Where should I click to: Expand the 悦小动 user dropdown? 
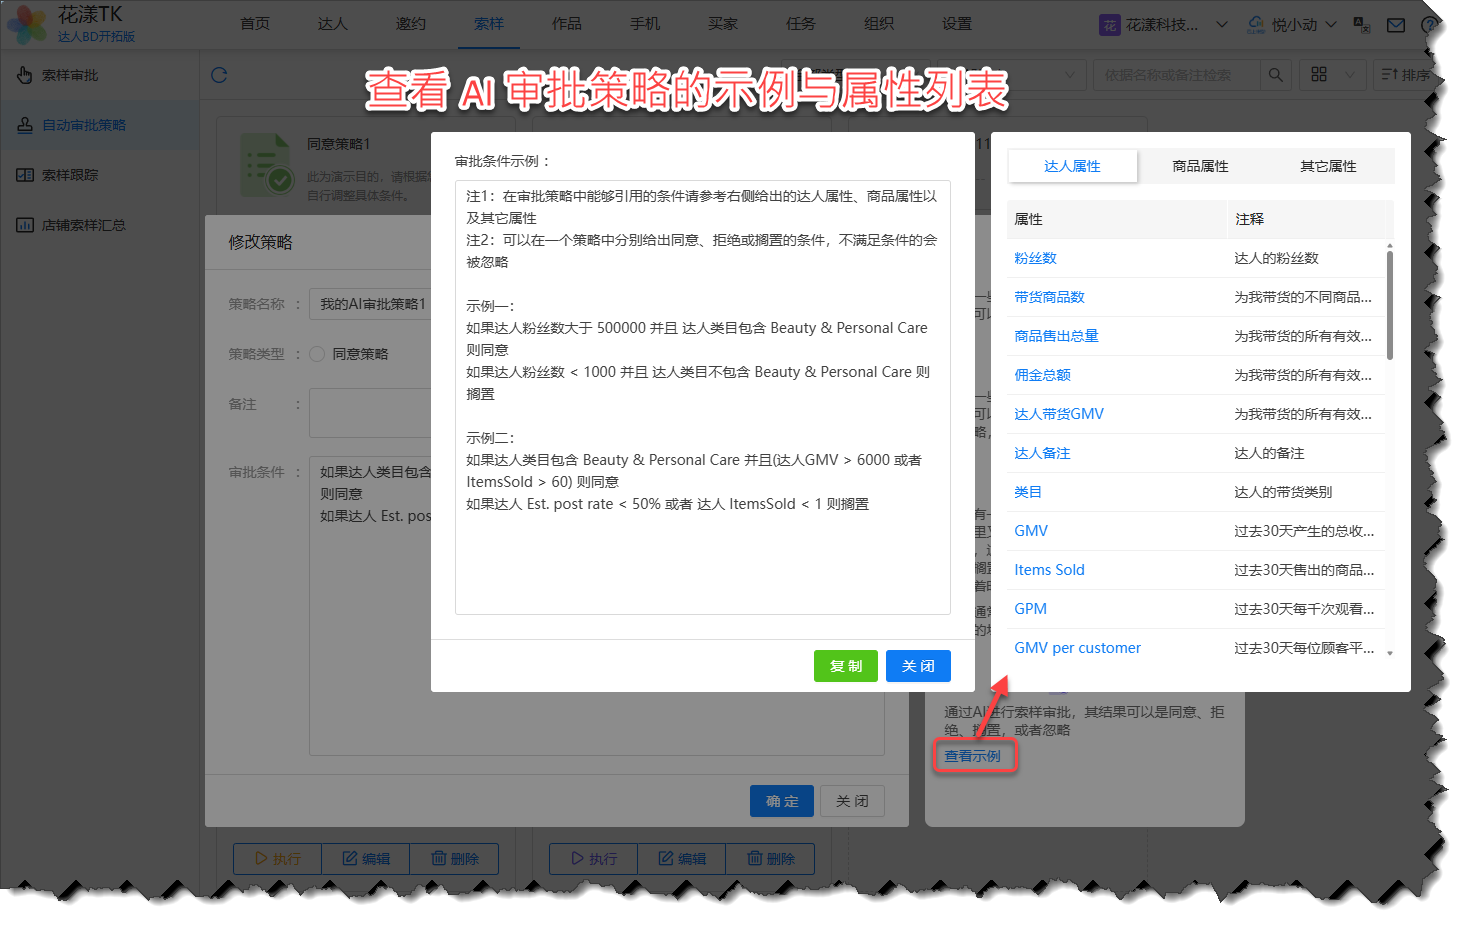1330,25
